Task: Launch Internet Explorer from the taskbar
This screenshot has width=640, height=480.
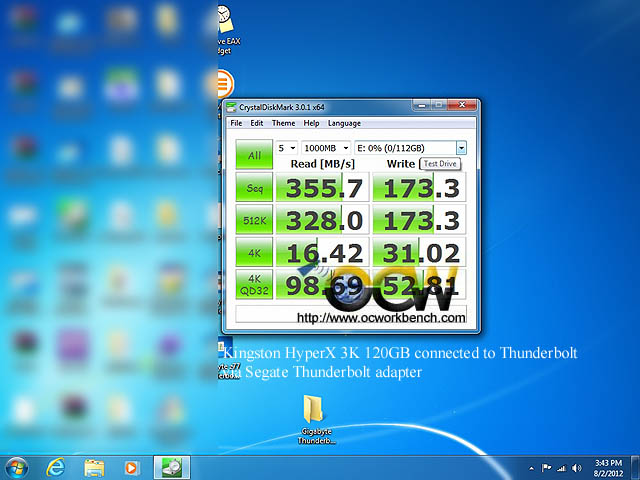Action: [x=56, y=468]
